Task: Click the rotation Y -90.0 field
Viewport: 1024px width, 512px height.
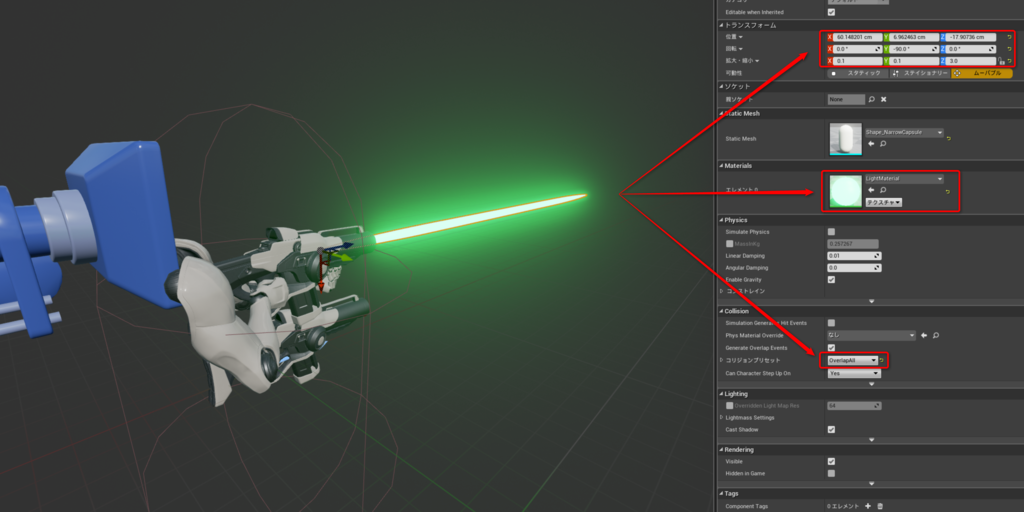Action: (x=914, y=49)
